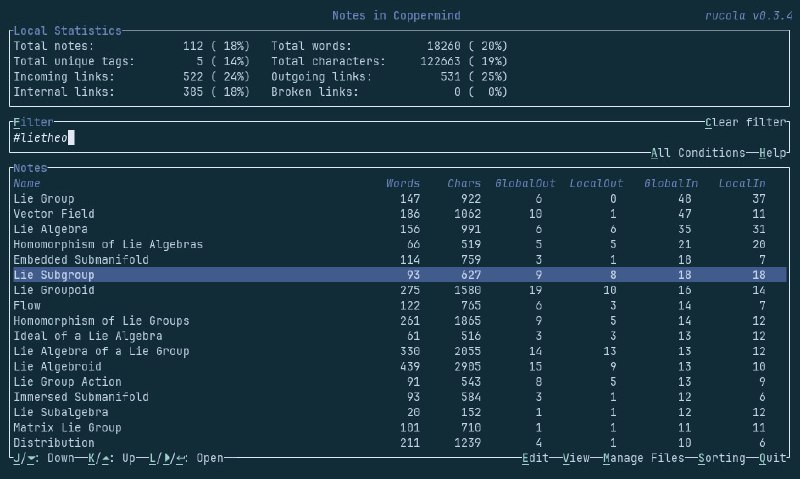Screen dimensions: 800x479
Task: Click the GlobalOut column header
Action: 525,184
